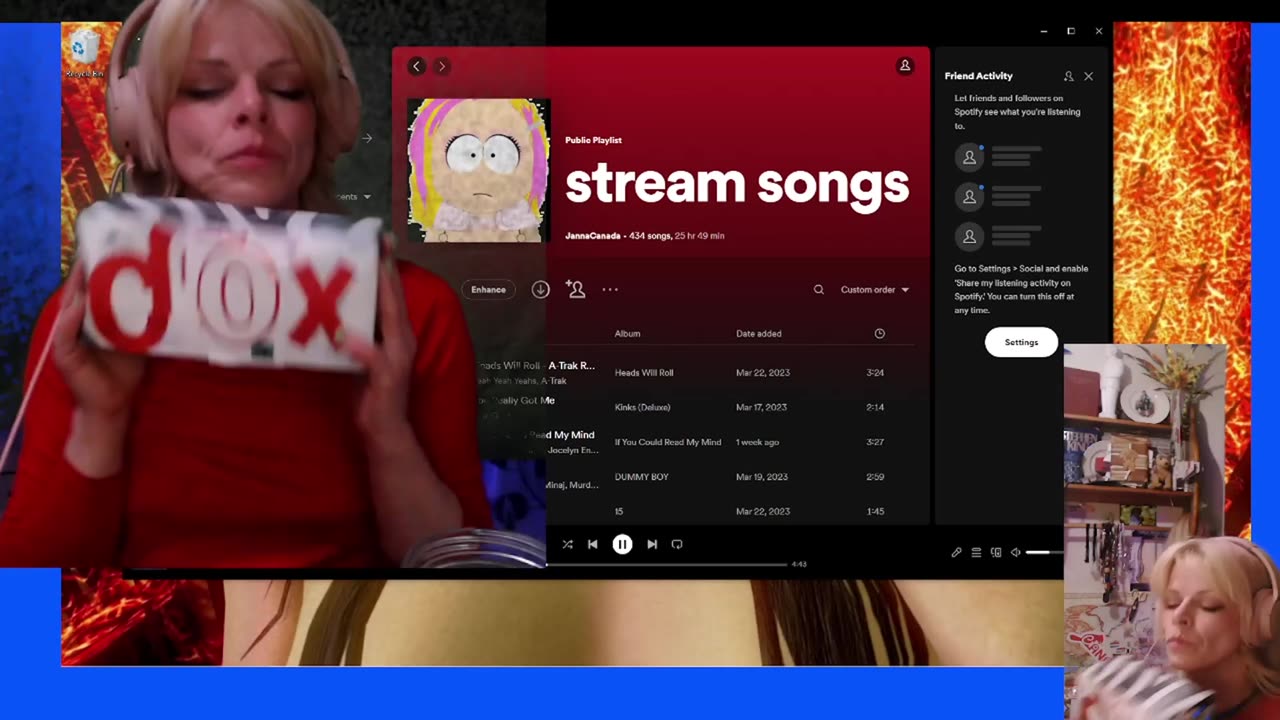This screenshot has width=1280, height=720.
Task: Adjust the volume slider
Action: click(x=1045, y=553)
